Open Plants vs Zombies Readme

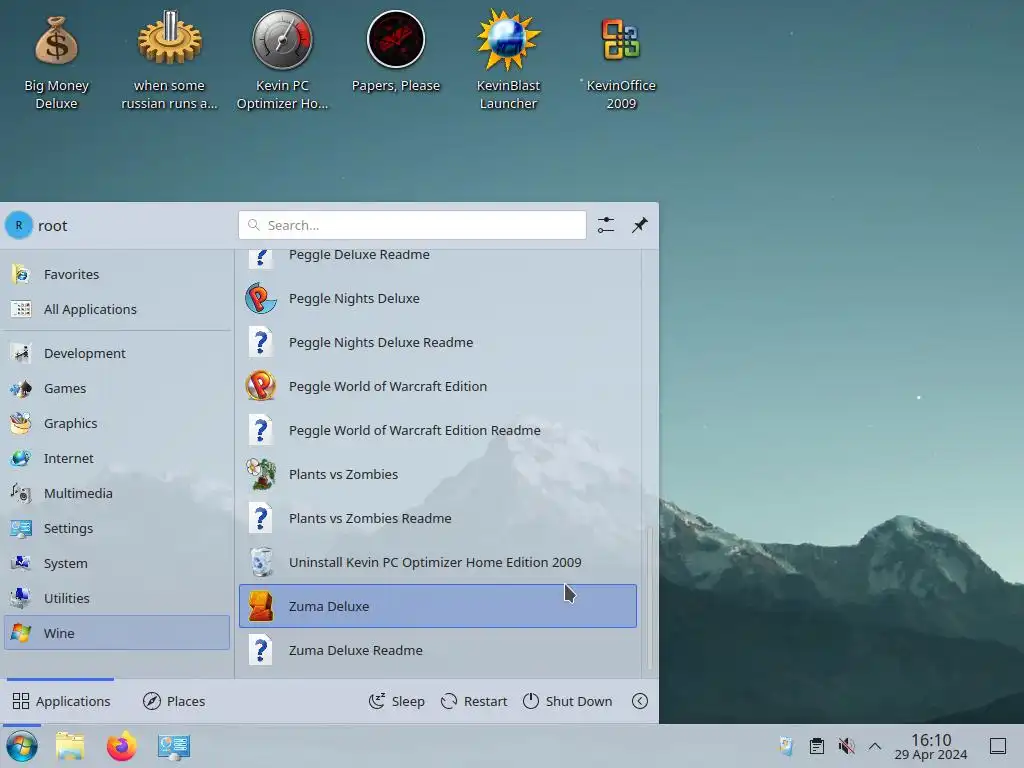coord(438,519)
